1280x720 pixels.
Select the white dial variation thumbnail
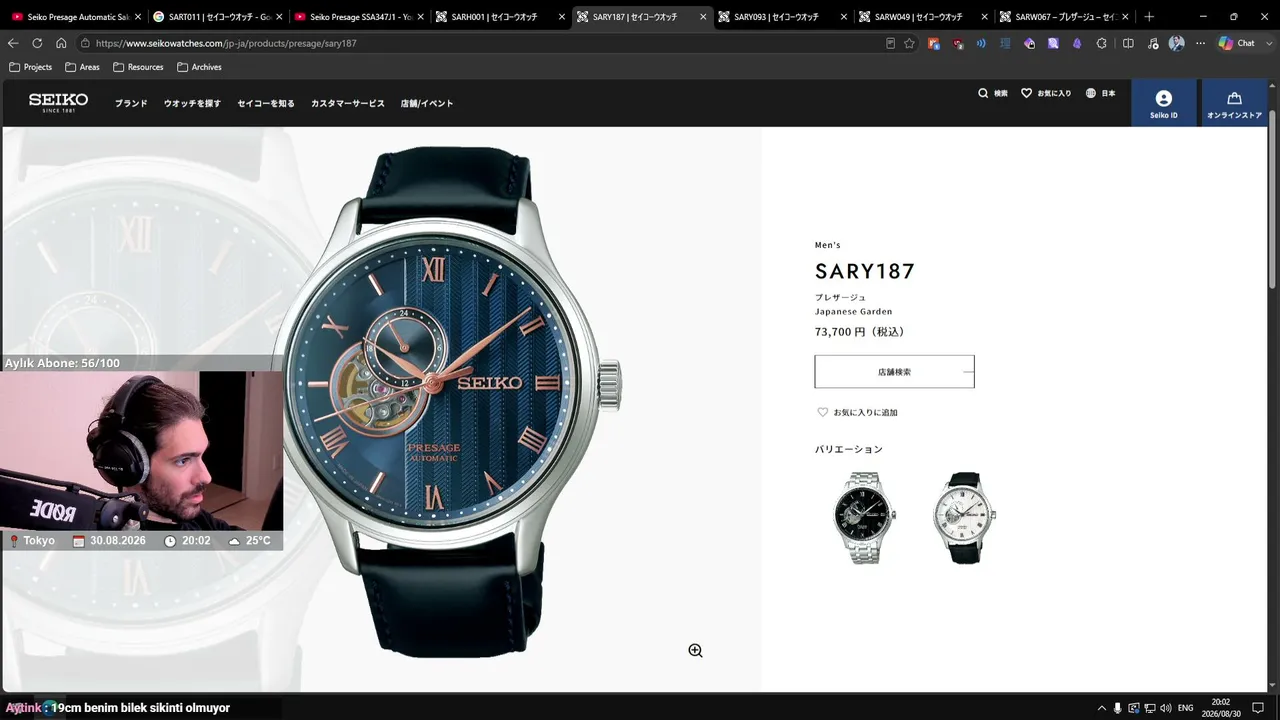[965, 518]
